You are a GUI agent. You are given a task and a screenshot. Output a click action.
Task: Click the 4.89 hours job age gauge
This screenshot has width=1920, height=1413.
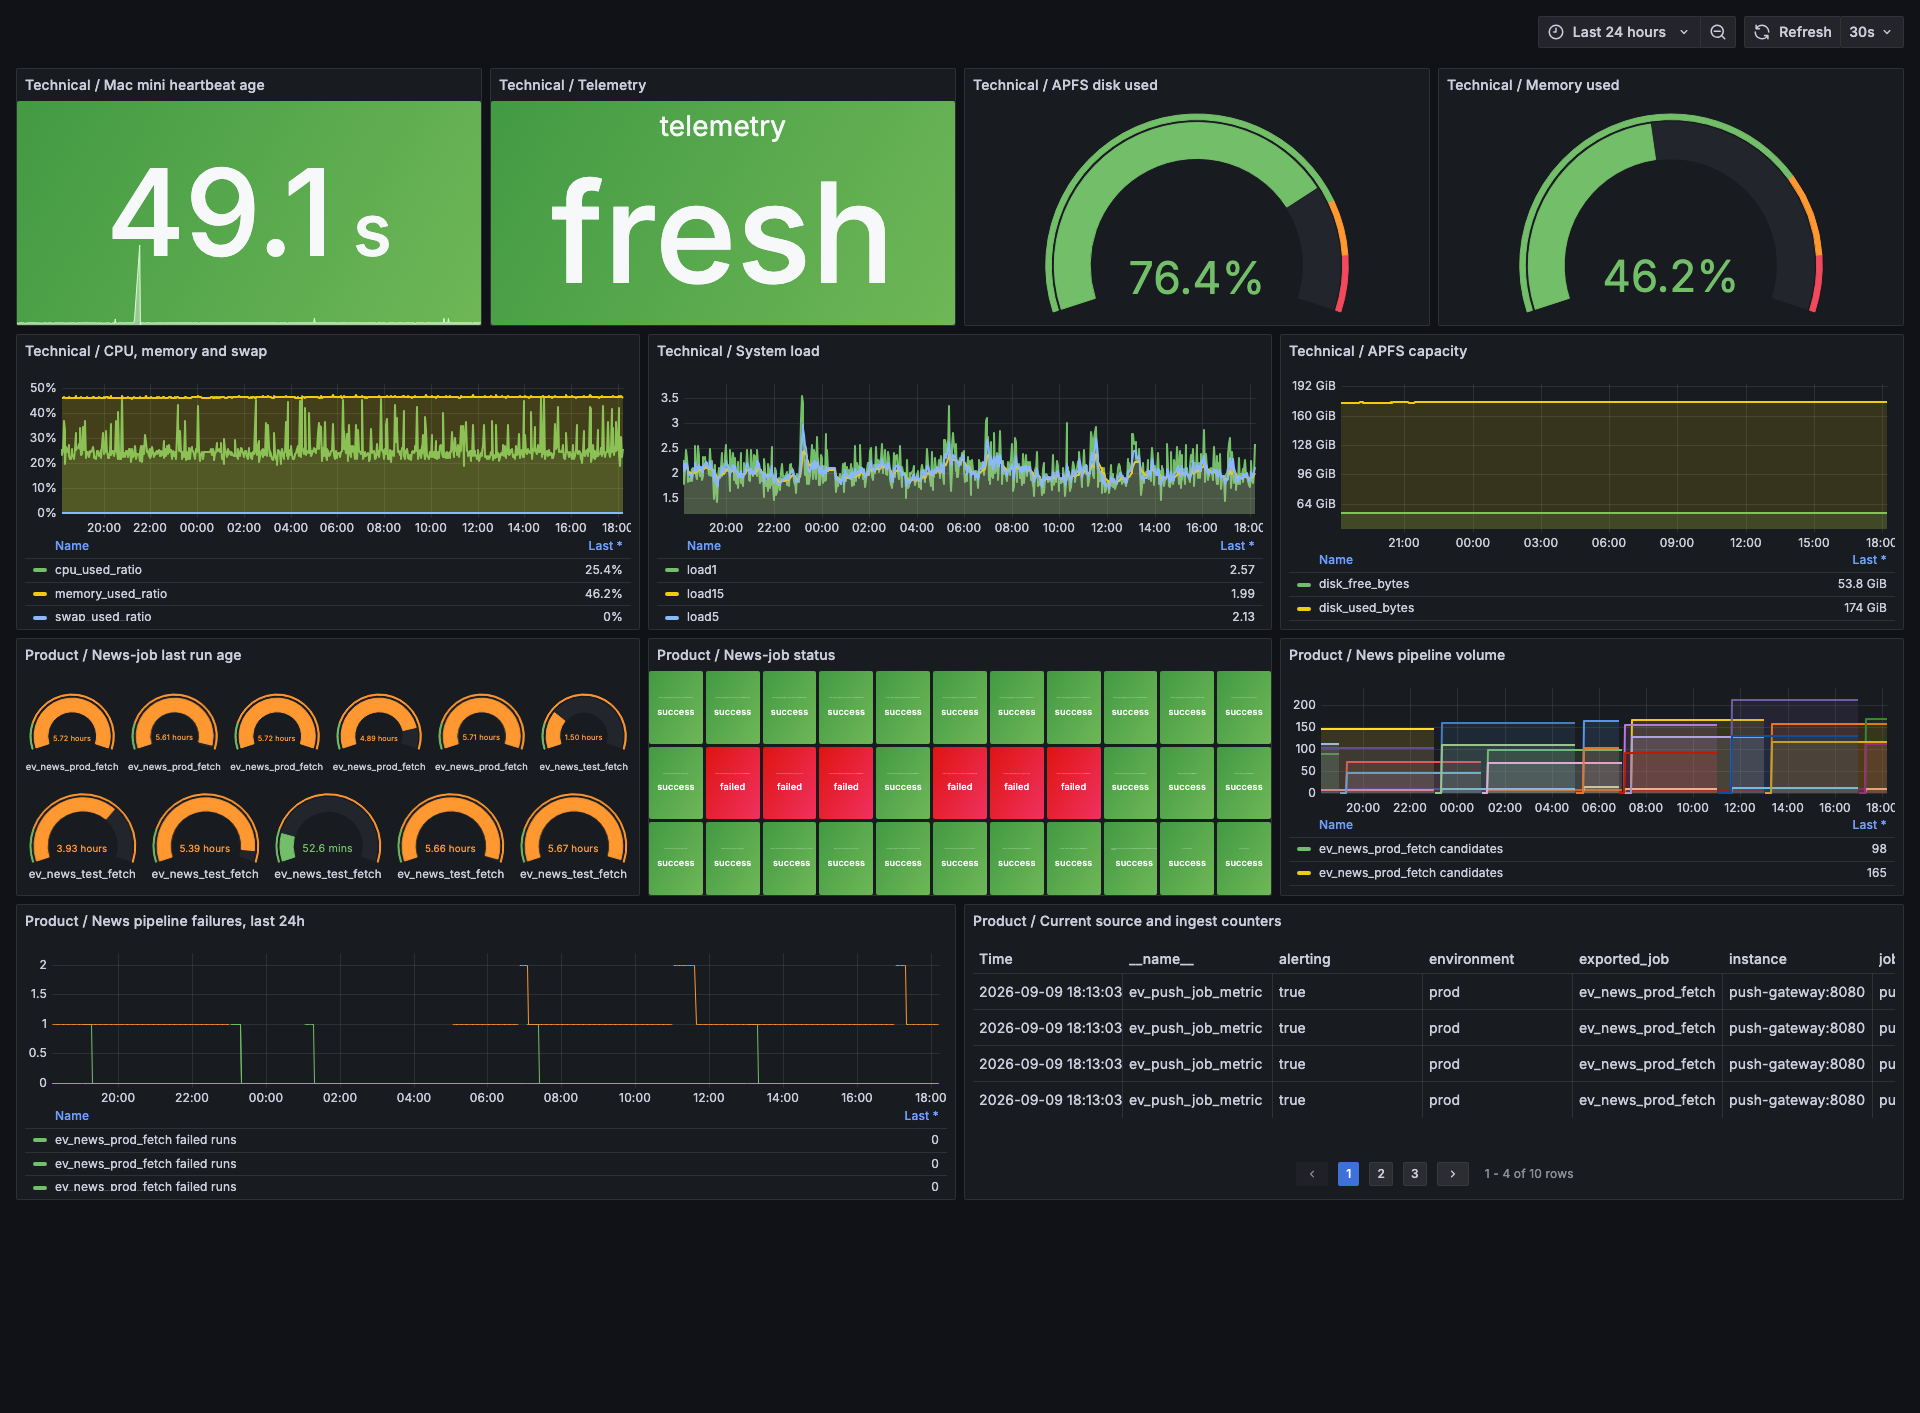(x=379, y=723)
